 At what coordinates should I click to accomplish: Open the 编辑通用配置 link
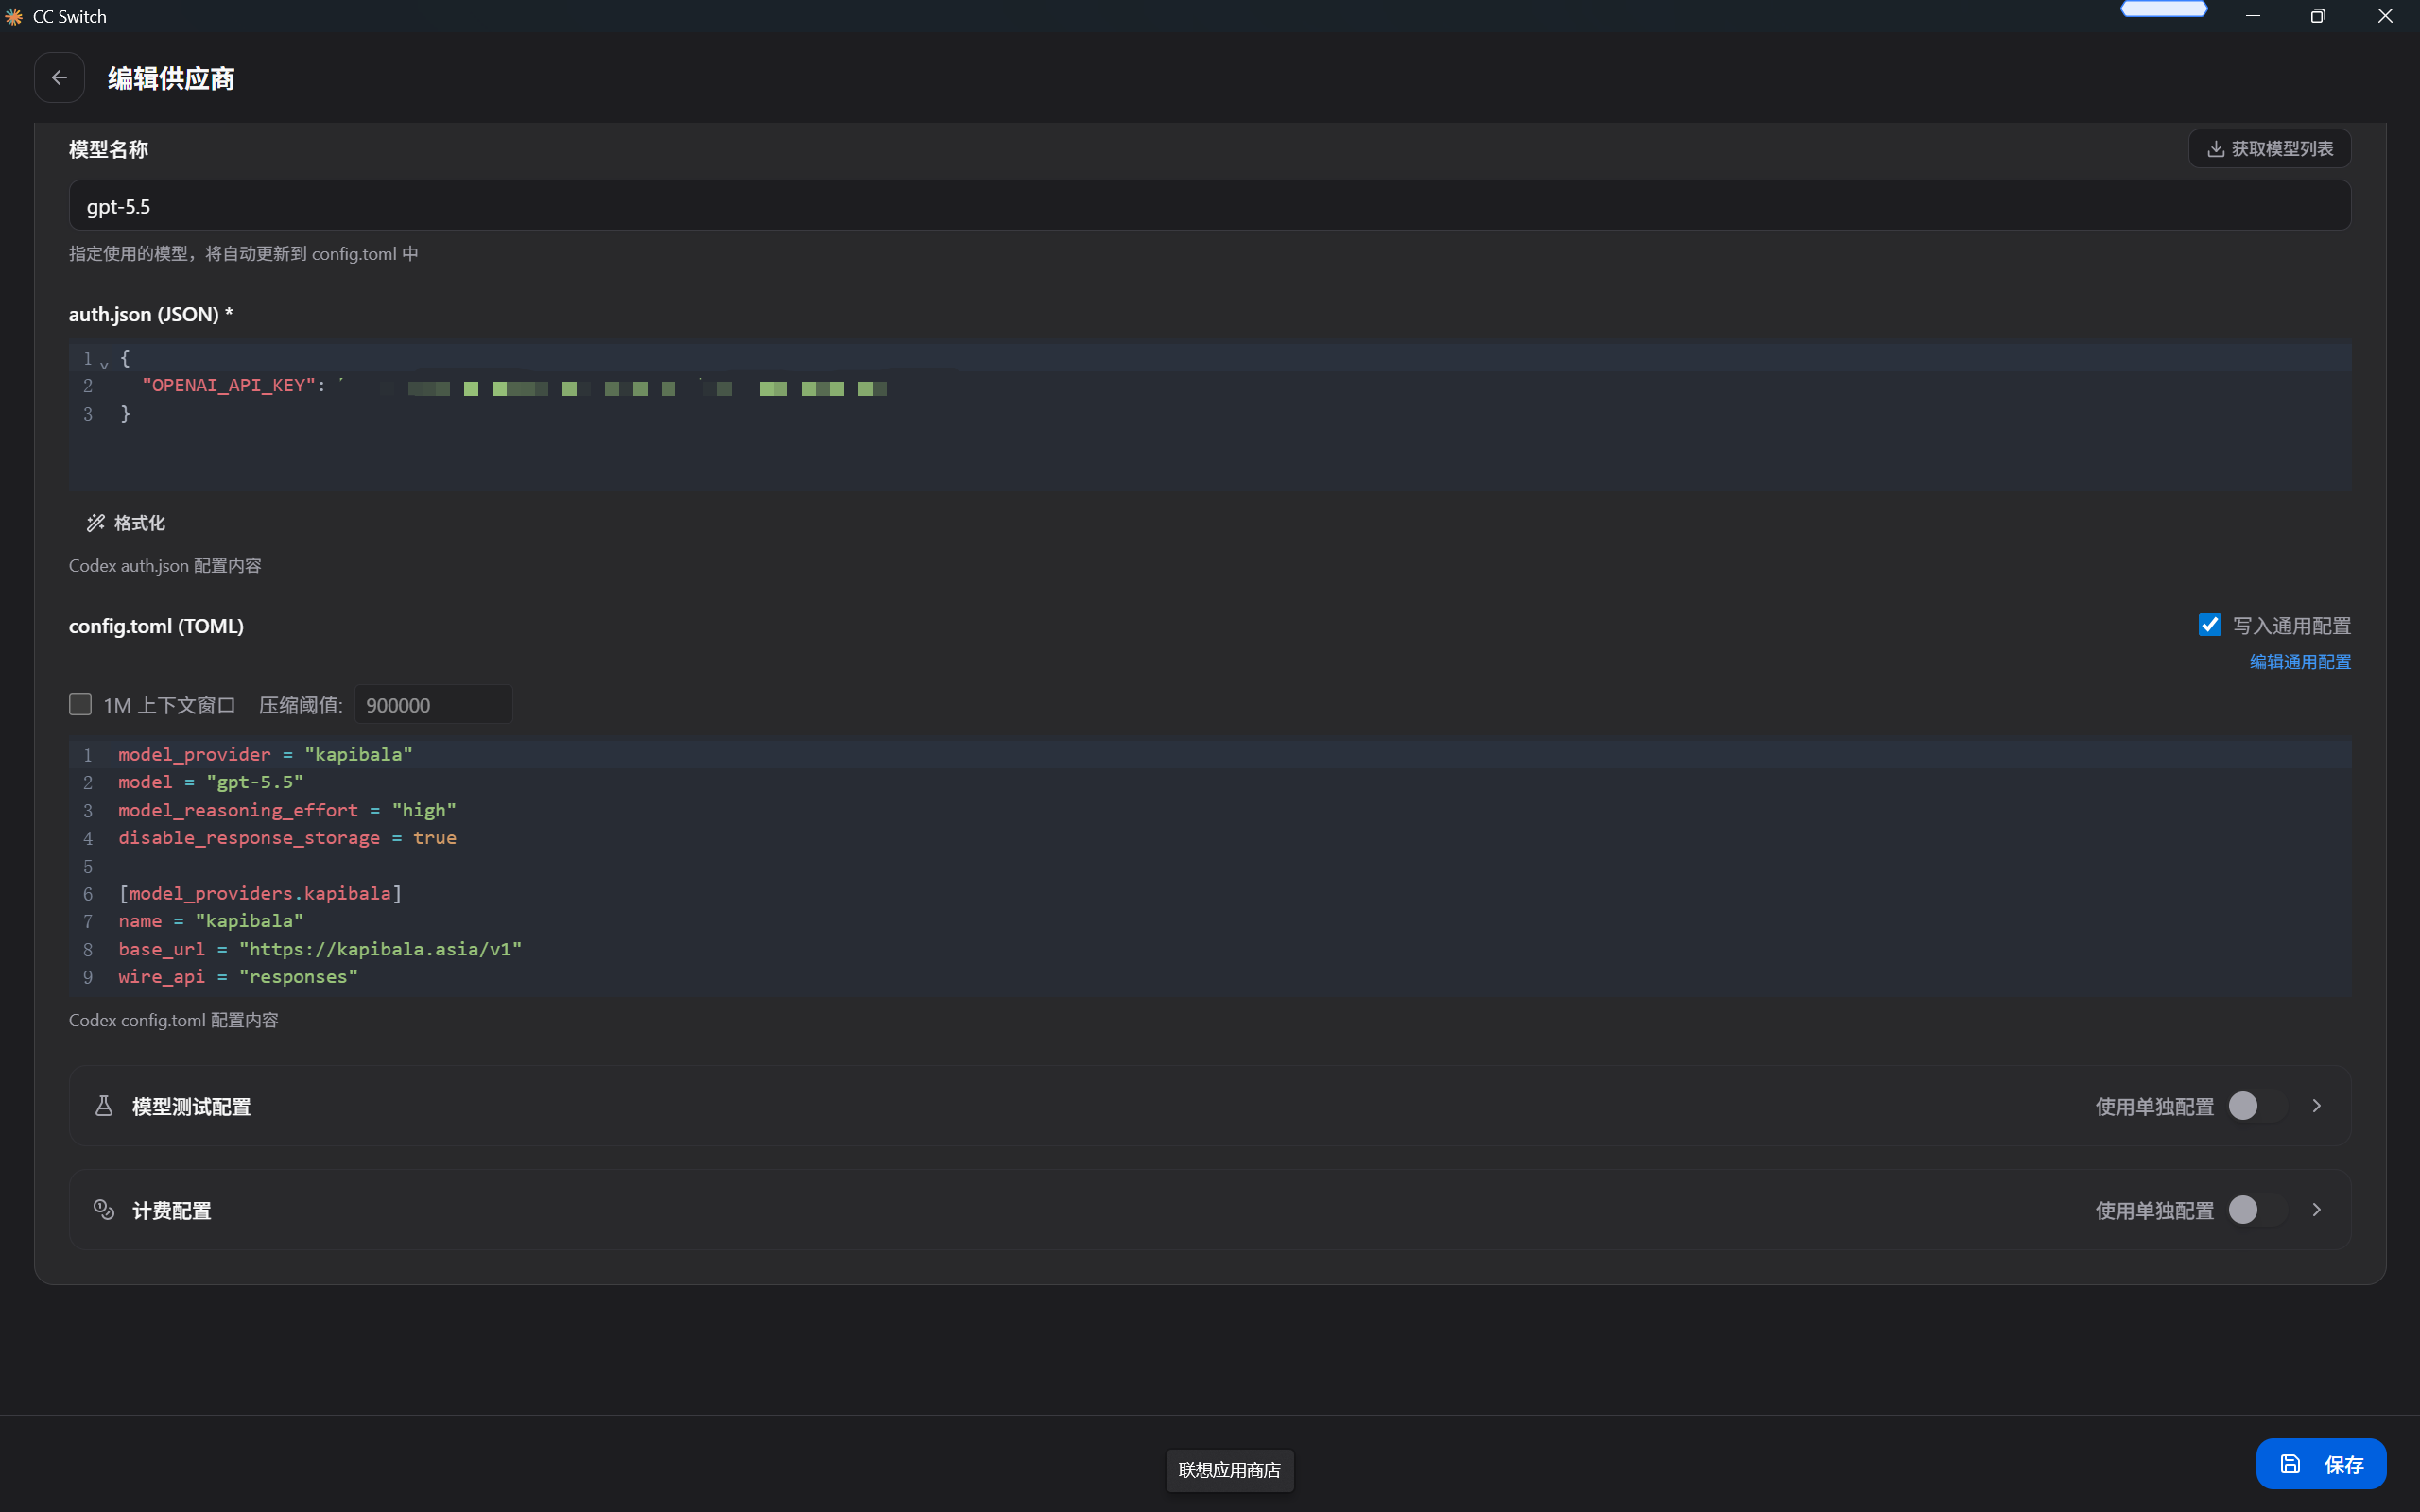point(2300,662)
